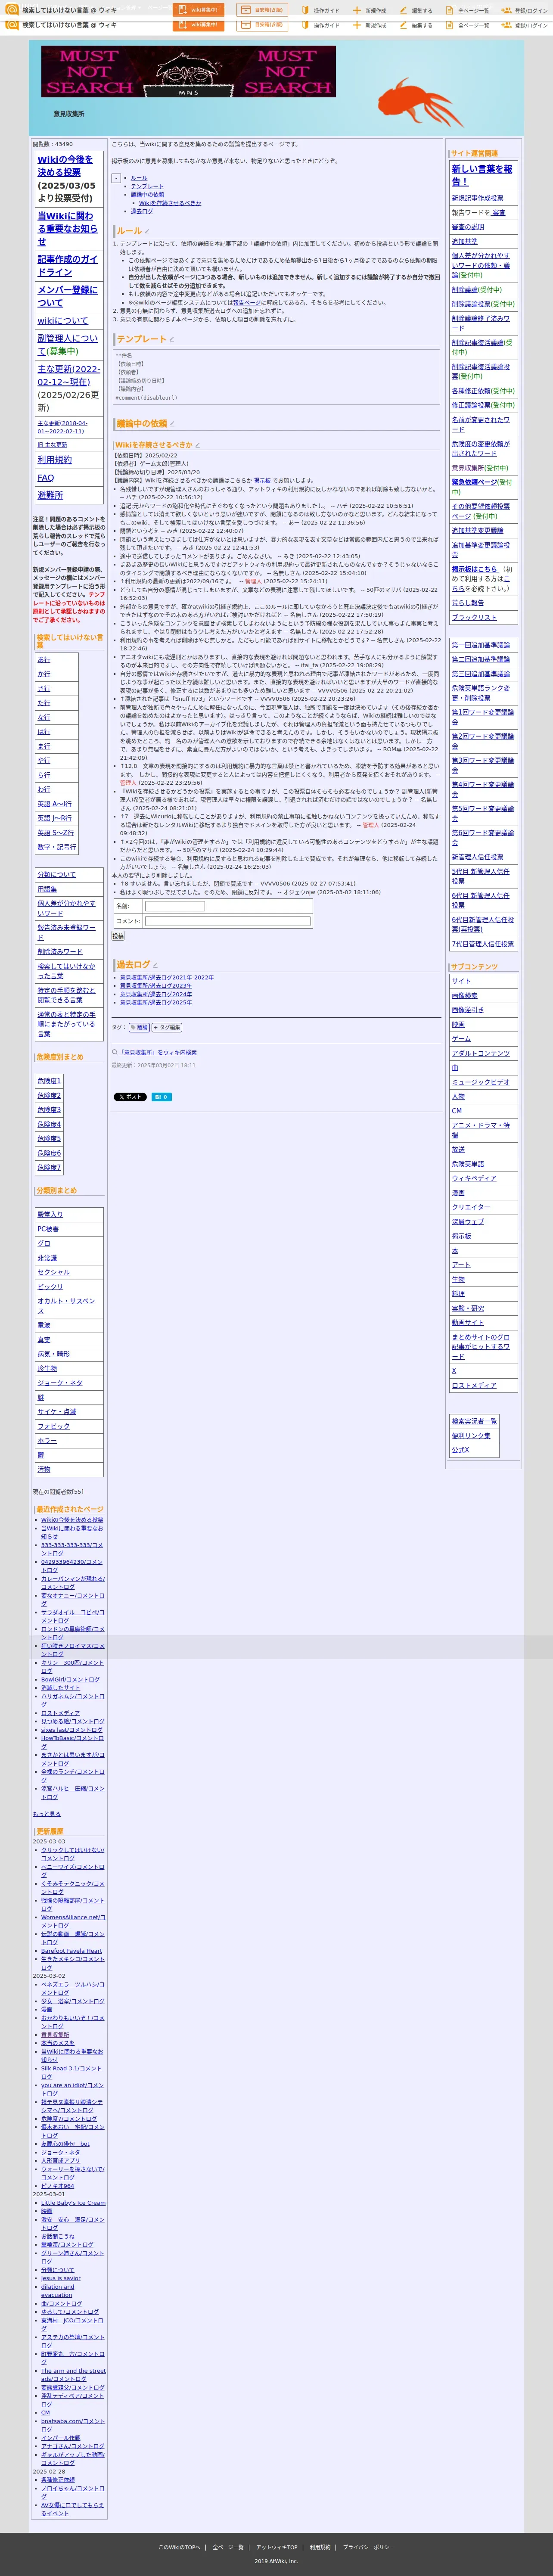Viewport: 553px width, 2576px height.
Task: Open 数字・記号行 word index
Action: (56, 847)
